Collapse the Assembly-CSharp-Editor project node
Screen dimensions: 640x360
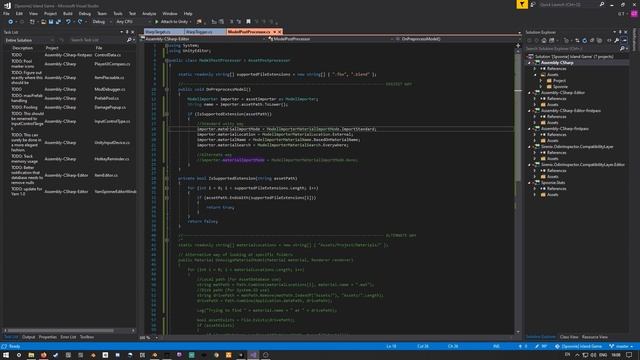529,93
